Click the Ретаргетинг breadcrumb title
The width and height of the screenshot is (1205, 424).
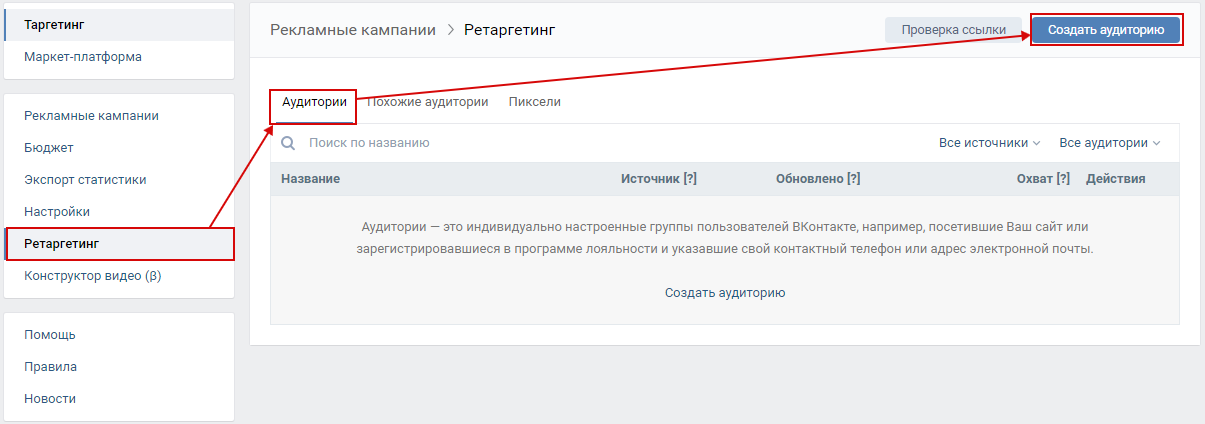coord(510,30)
